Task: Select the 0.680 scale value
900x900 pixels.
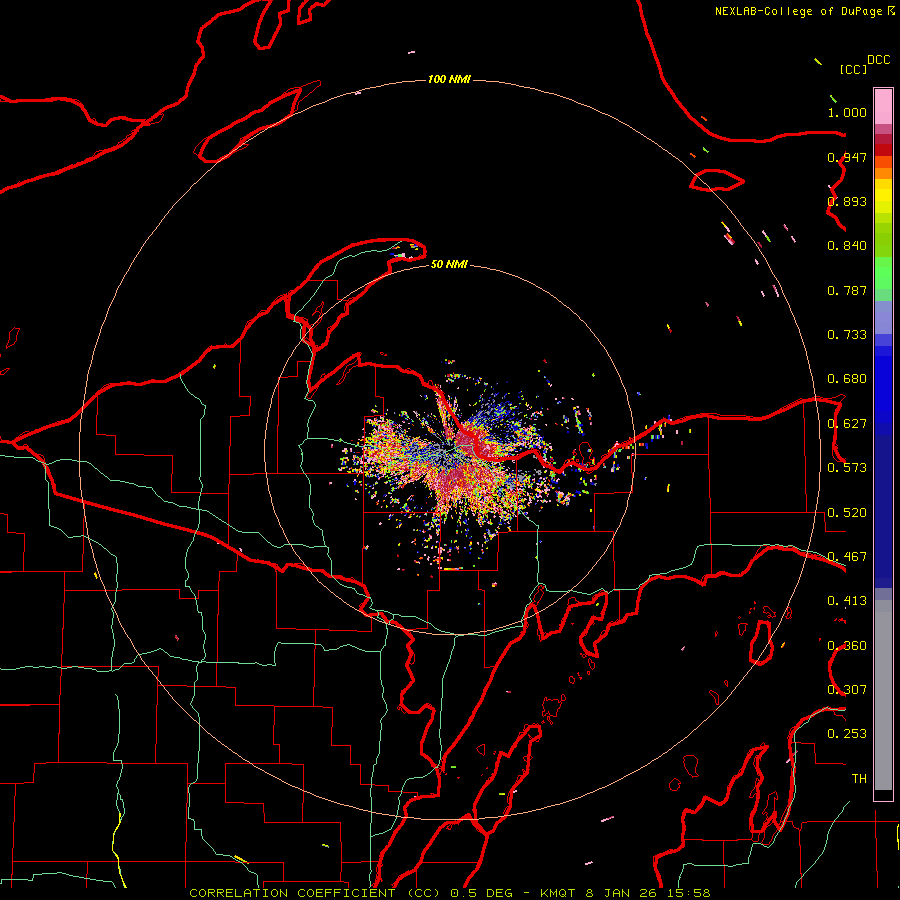Action: click(x=847, y=379)
